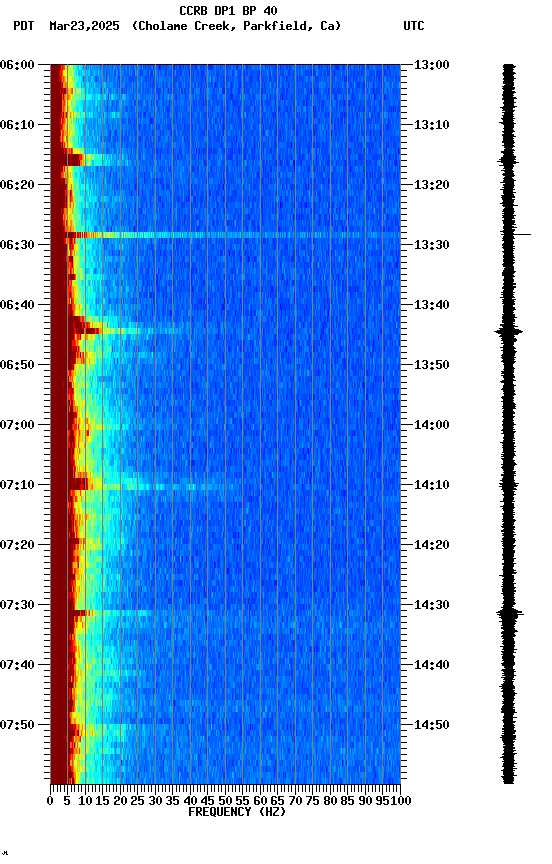Click the seismogram burst near 13:44 UTC
Image resolution: width=552 pixels, height=864 pixels.
[x=508, y=332]
